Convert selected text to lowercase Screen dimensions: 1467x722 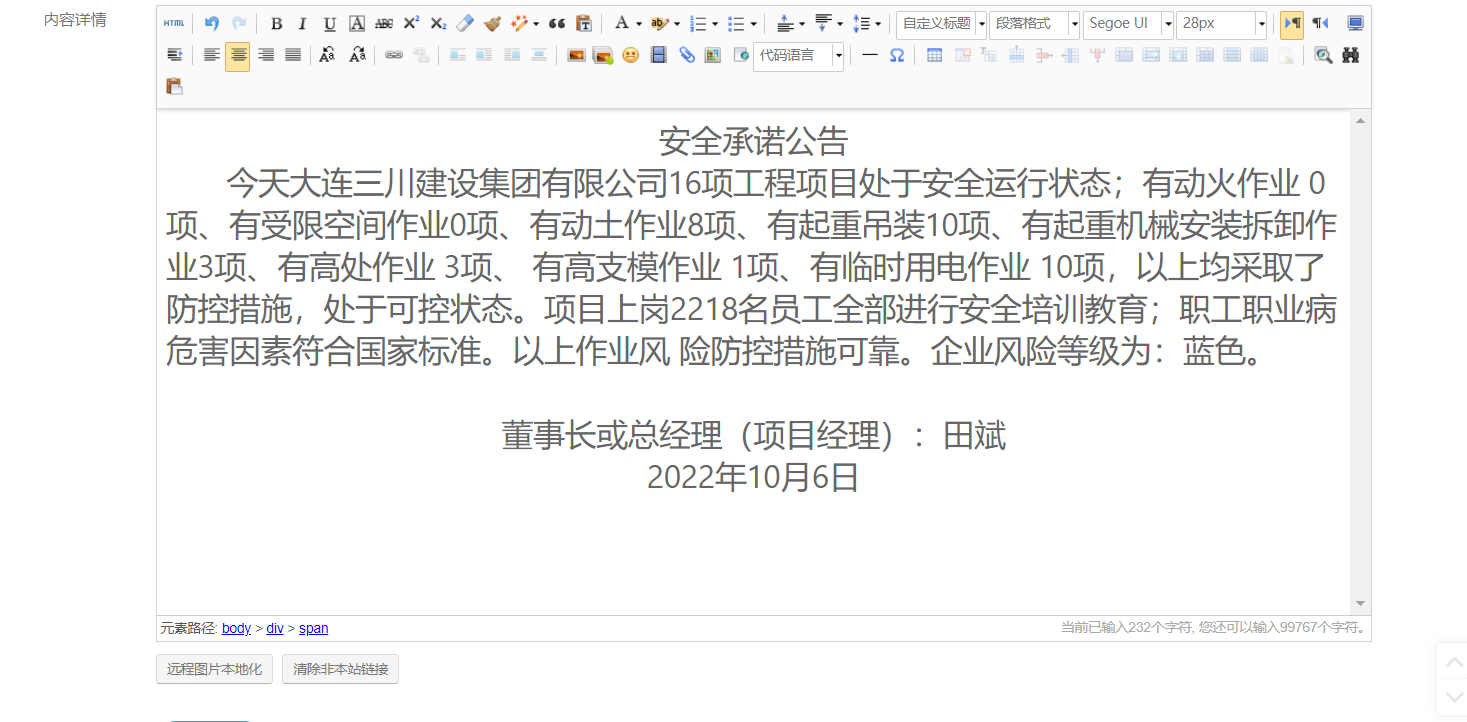point(357,55)
